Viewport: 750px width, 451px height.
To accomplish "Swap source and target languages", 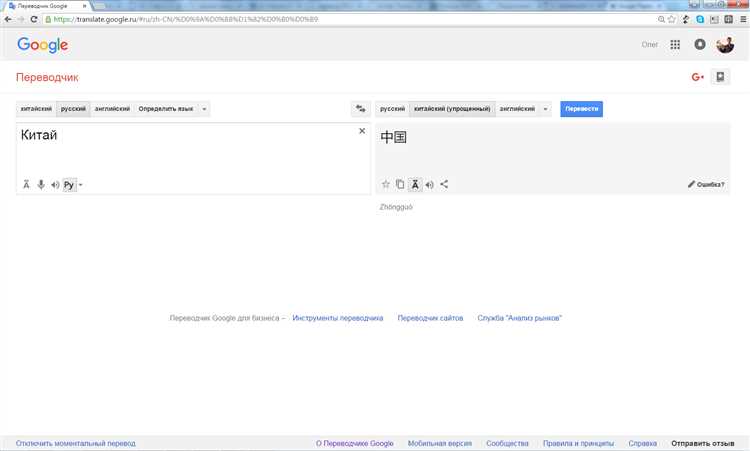I will (x=361, y=109).
